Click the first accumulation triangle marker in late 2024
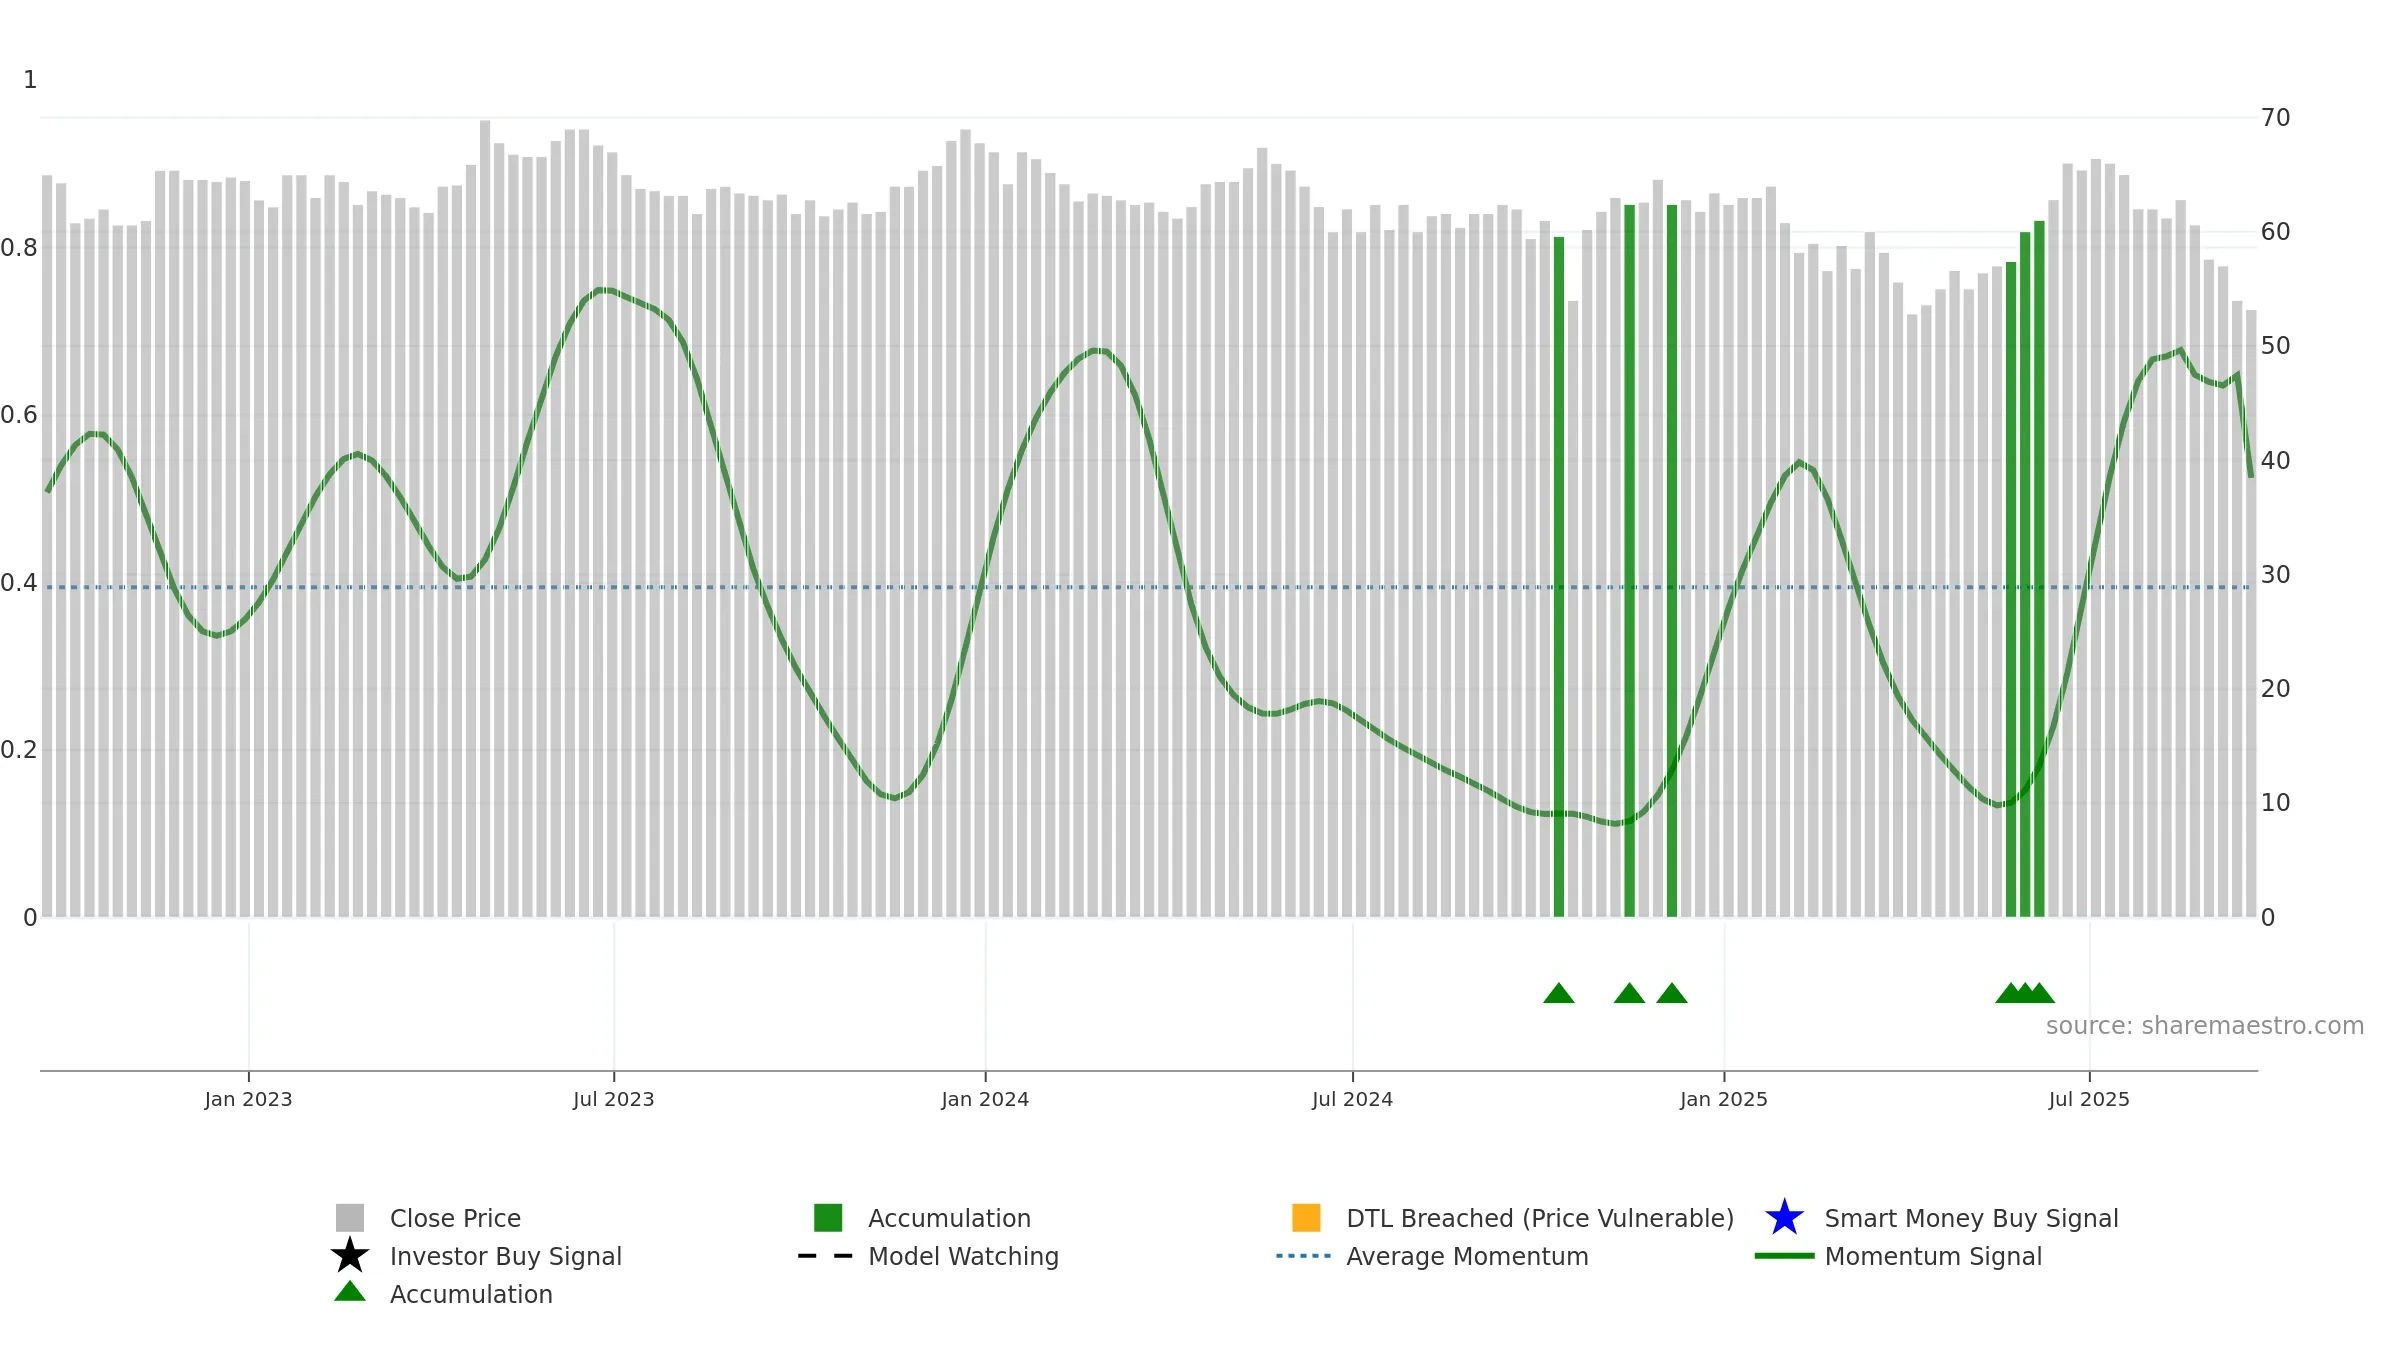Viewport: 2400px width, 1350px height. click(1559, 993)
